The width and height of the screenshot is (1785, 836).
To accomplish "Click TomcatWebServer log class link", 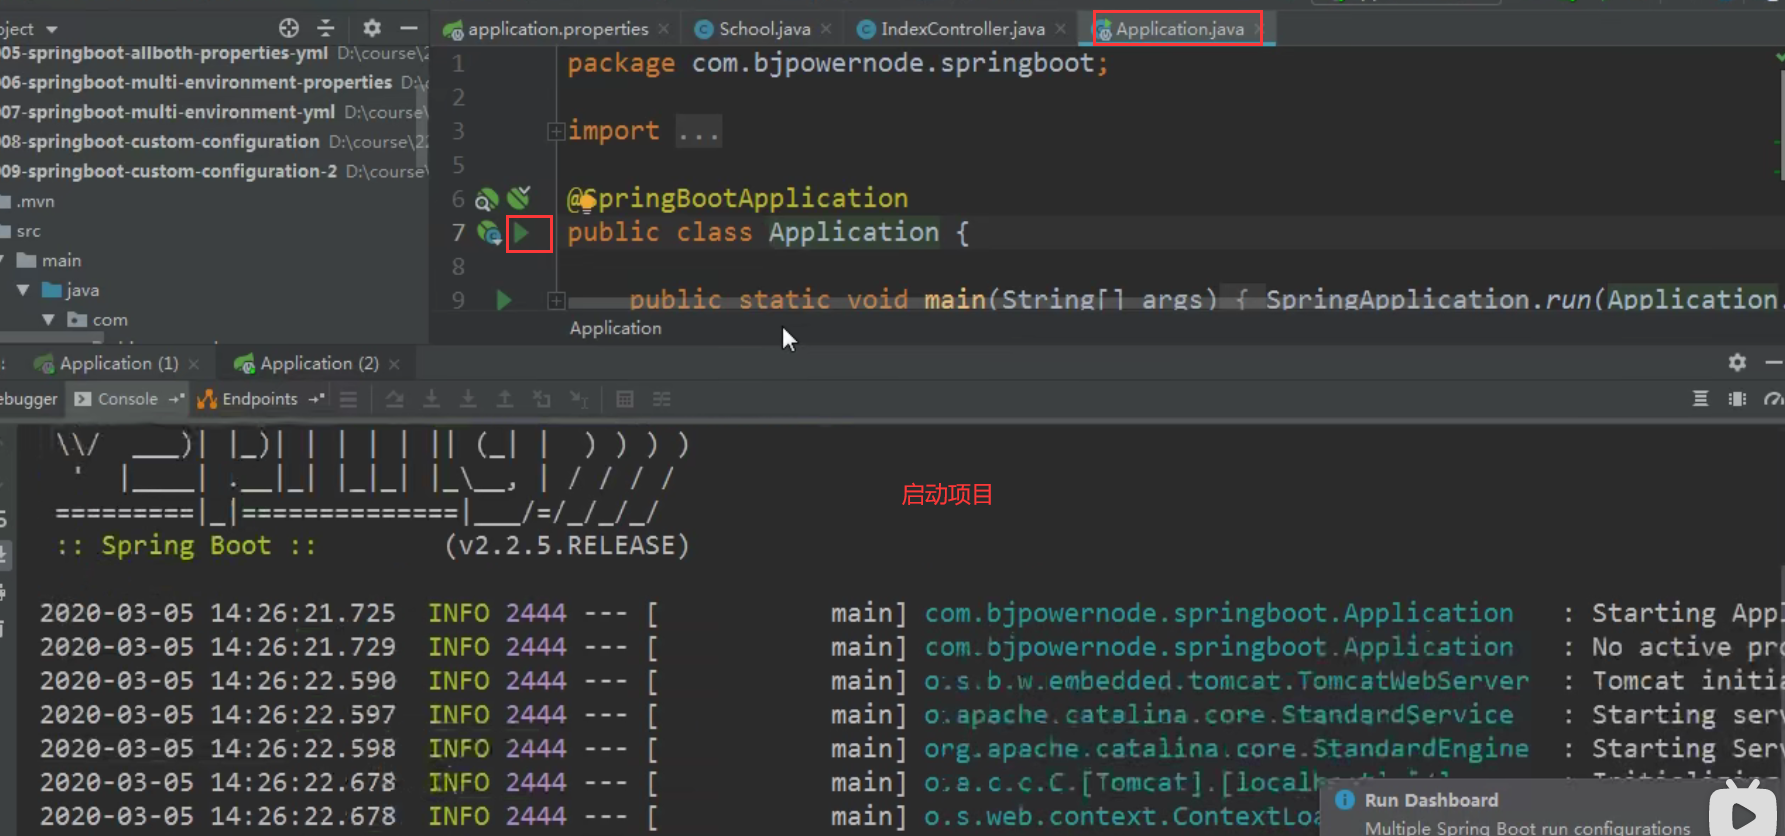I will 1226,681.
